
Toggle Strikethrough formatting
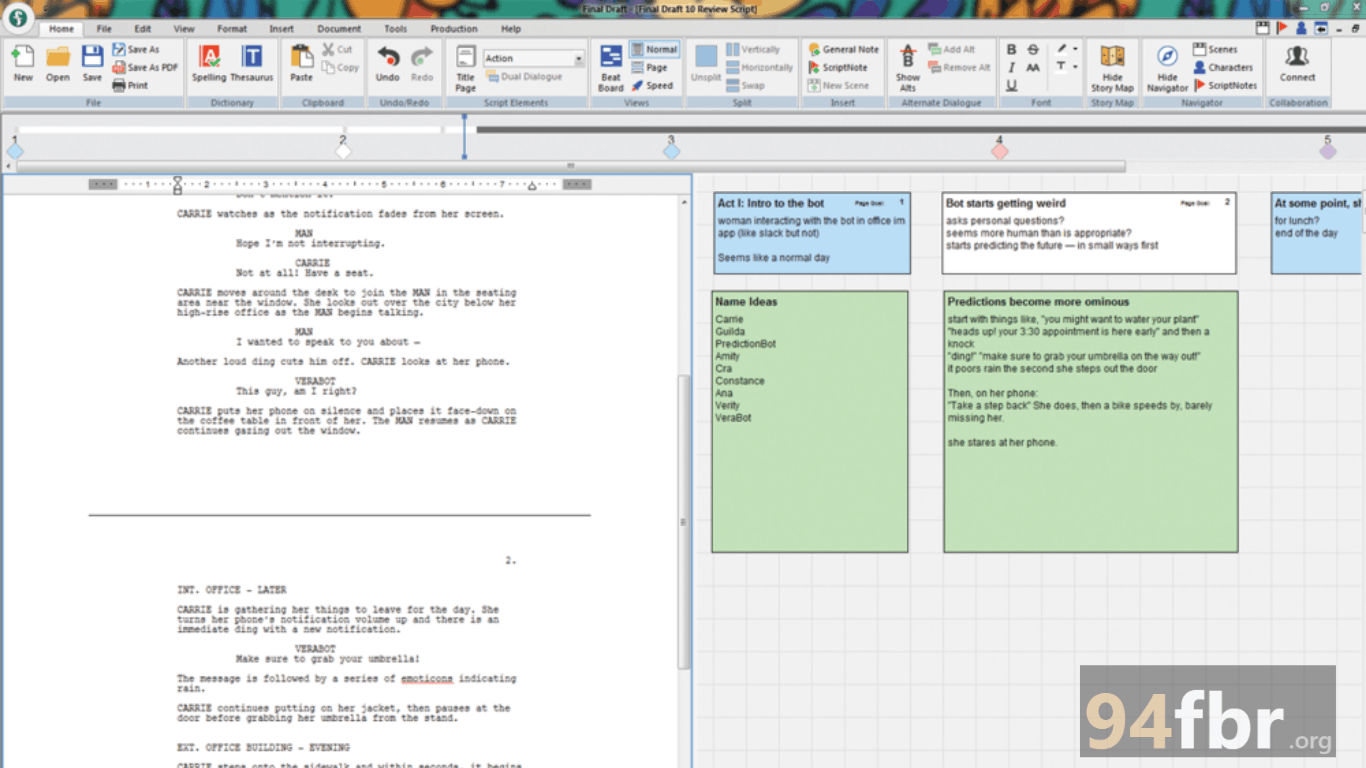click(x=1033, y=49)
